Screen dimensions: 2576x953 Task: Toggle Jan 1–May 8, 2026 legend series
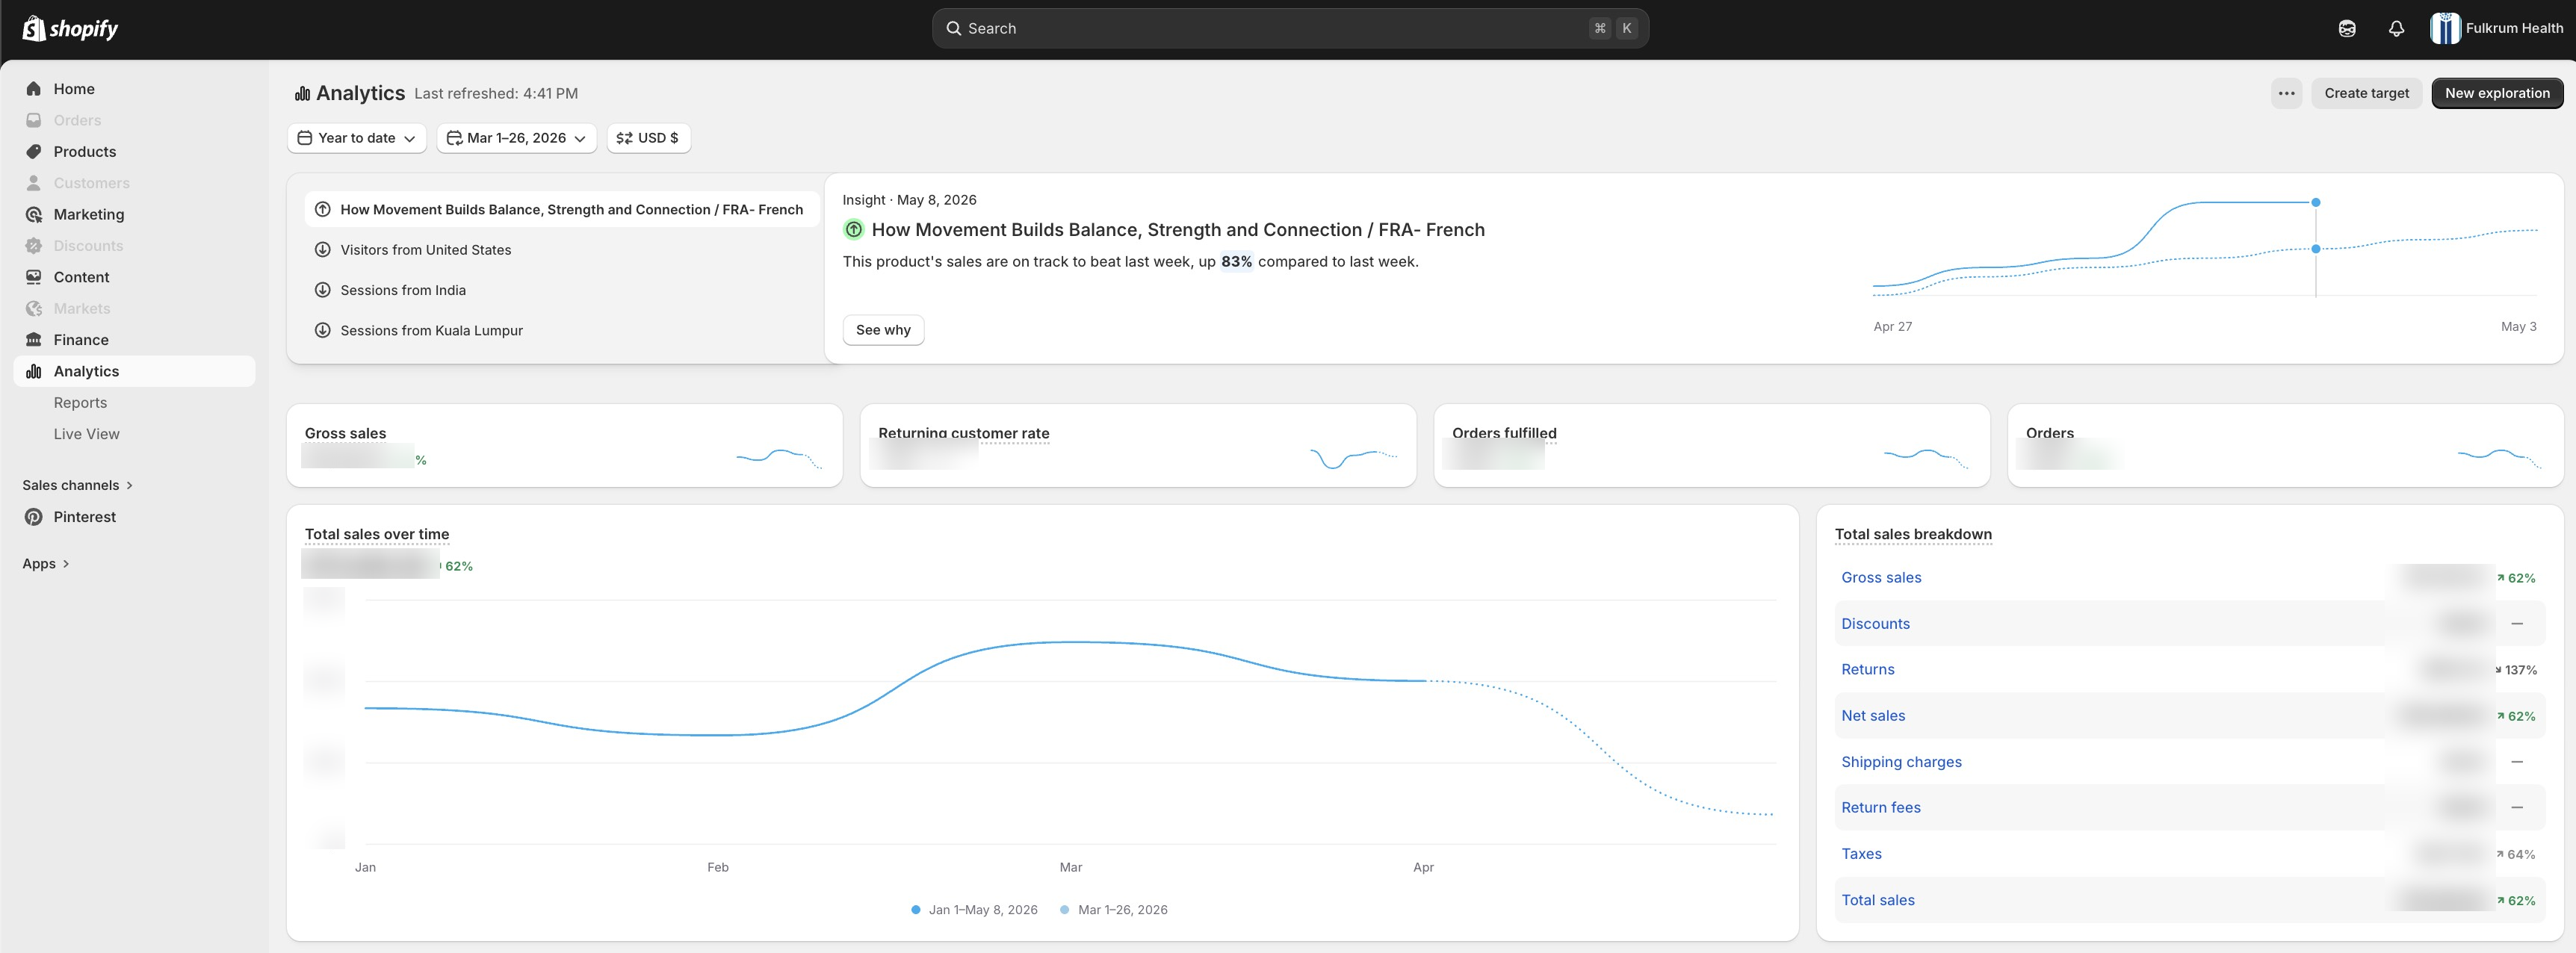[974, 910]
